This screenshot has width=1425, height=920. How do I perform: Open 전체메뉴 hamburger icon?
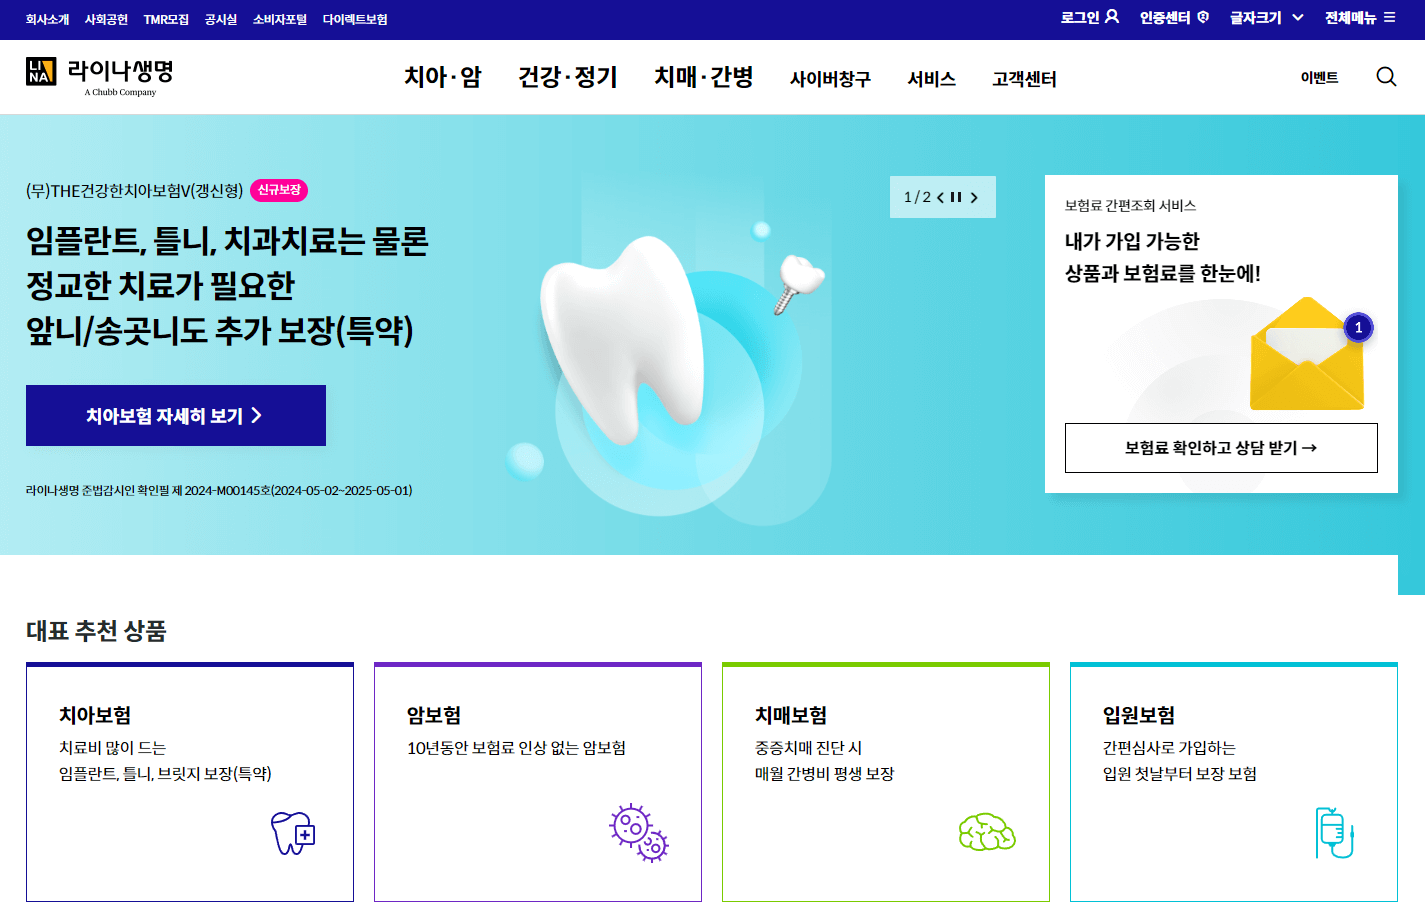tap(1390, 17)
